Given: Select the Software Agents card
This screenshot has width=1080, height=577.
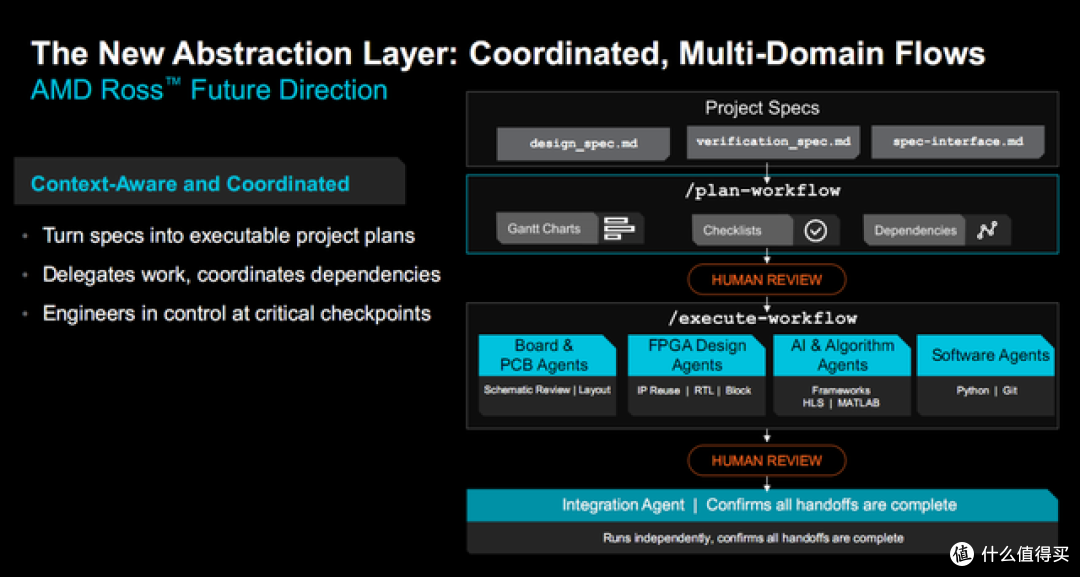Looking at the screenshot, I should pos(986,375).
